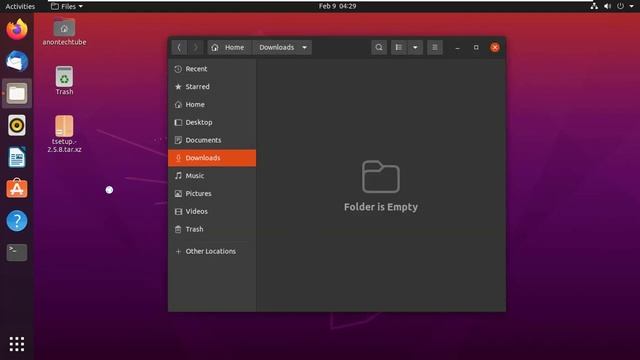The image size is (640, 360).
Task: Open Desktop in the sidebar
Action: 212,122
